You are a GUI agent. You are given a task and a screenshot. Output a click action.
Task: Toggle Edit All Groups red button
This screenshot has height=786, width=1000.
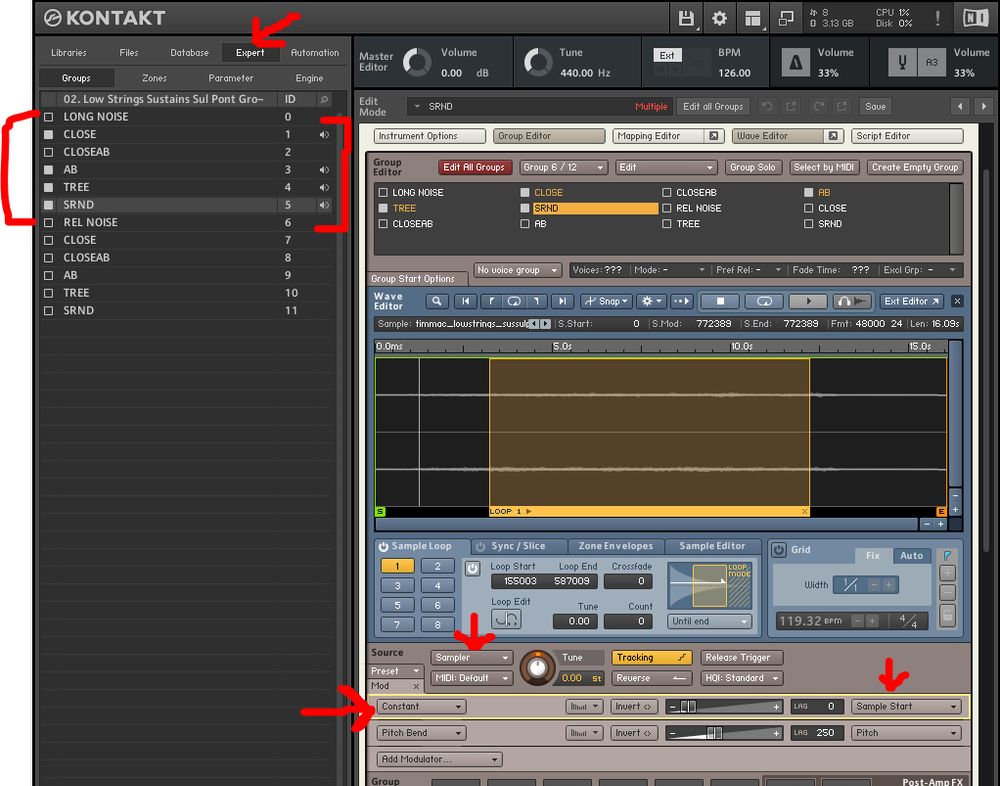474,167
